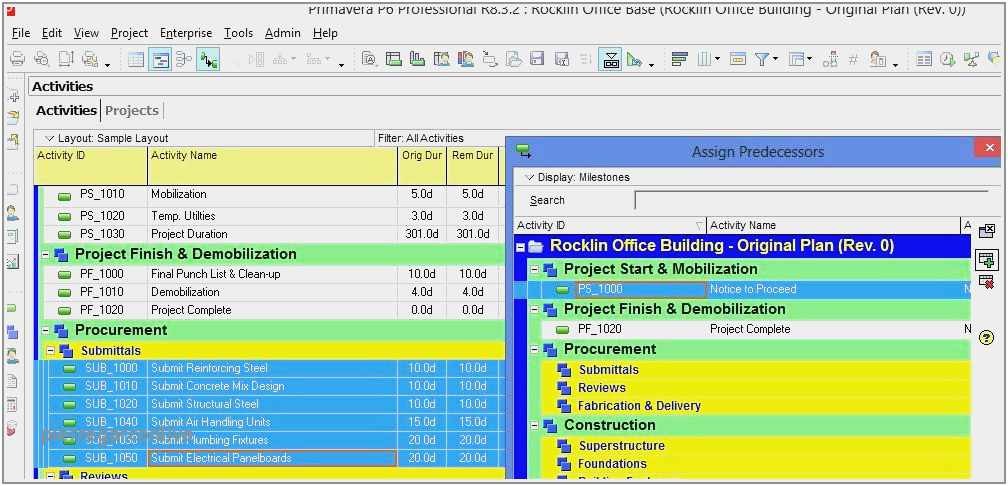This screenshot has width=1008, height=486.
Task: Click the Filter funnel toolbar icon
Action: [763, 60]
